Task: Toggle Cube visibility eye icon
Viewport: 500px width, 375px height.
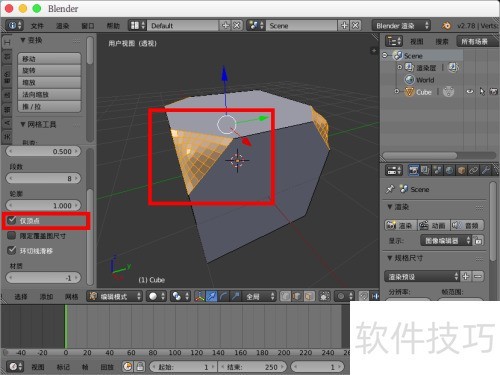Action: tap(470, 91)
